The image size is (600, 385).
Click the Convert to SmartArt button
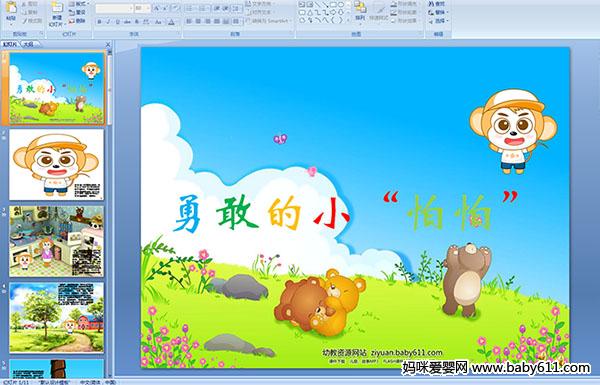tap(268, 21)
